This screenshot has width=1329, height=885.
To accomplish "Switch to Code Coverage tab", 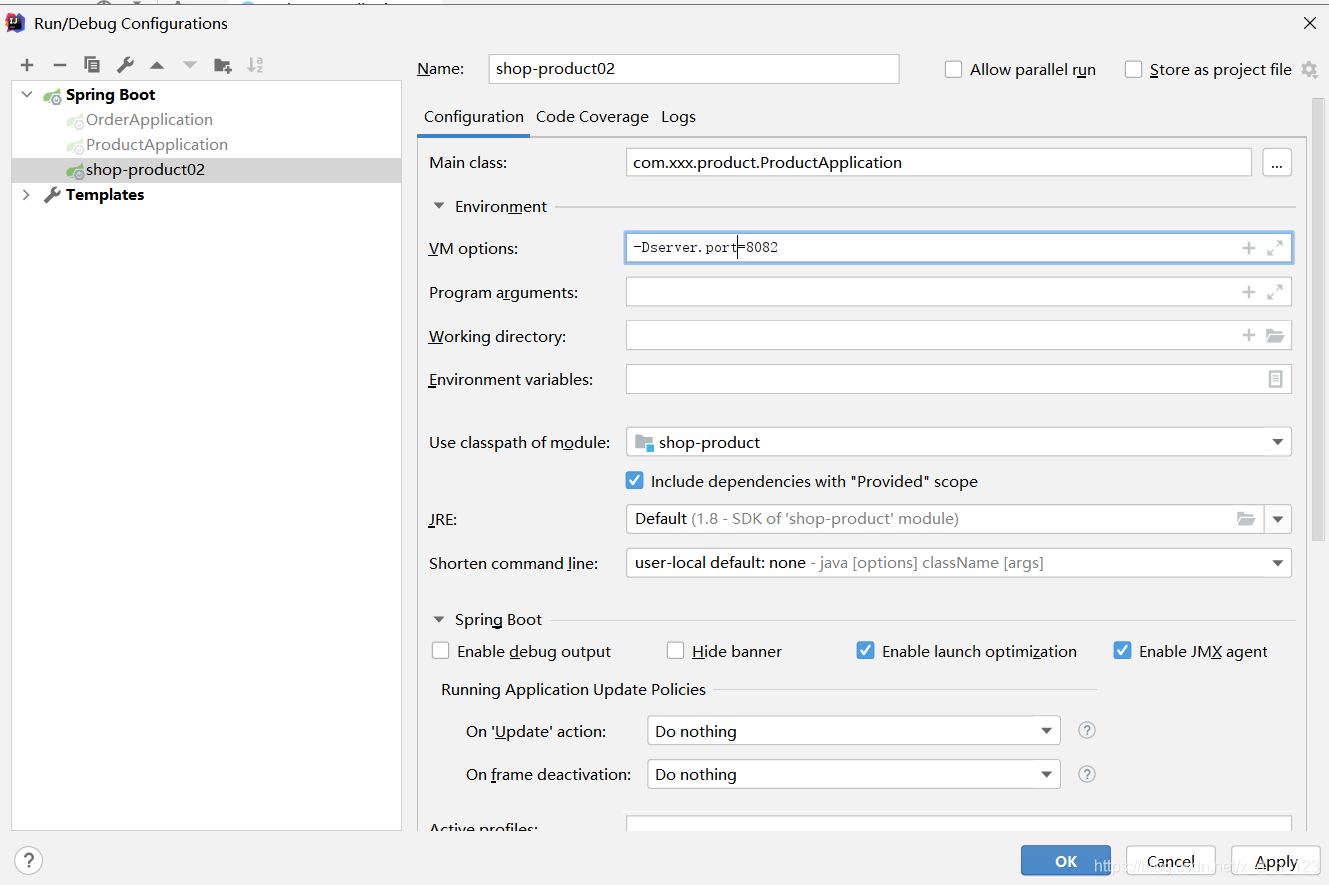I will coord(592,117).
